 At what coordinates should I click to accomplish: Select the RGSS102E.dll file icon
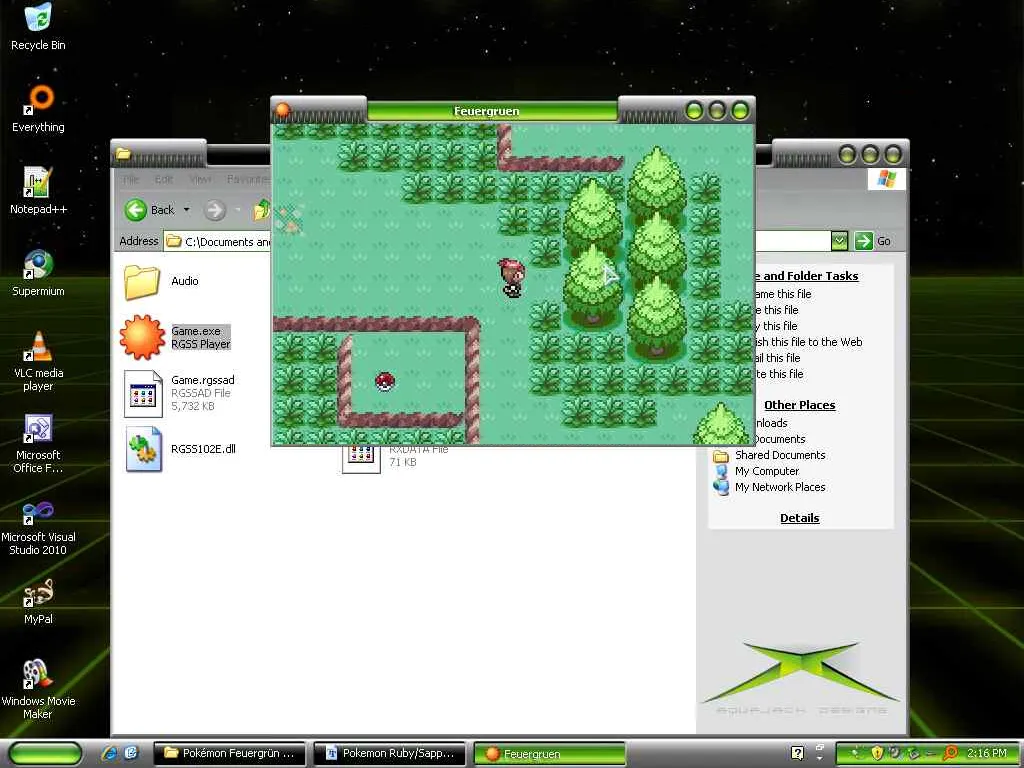(144, 449)
